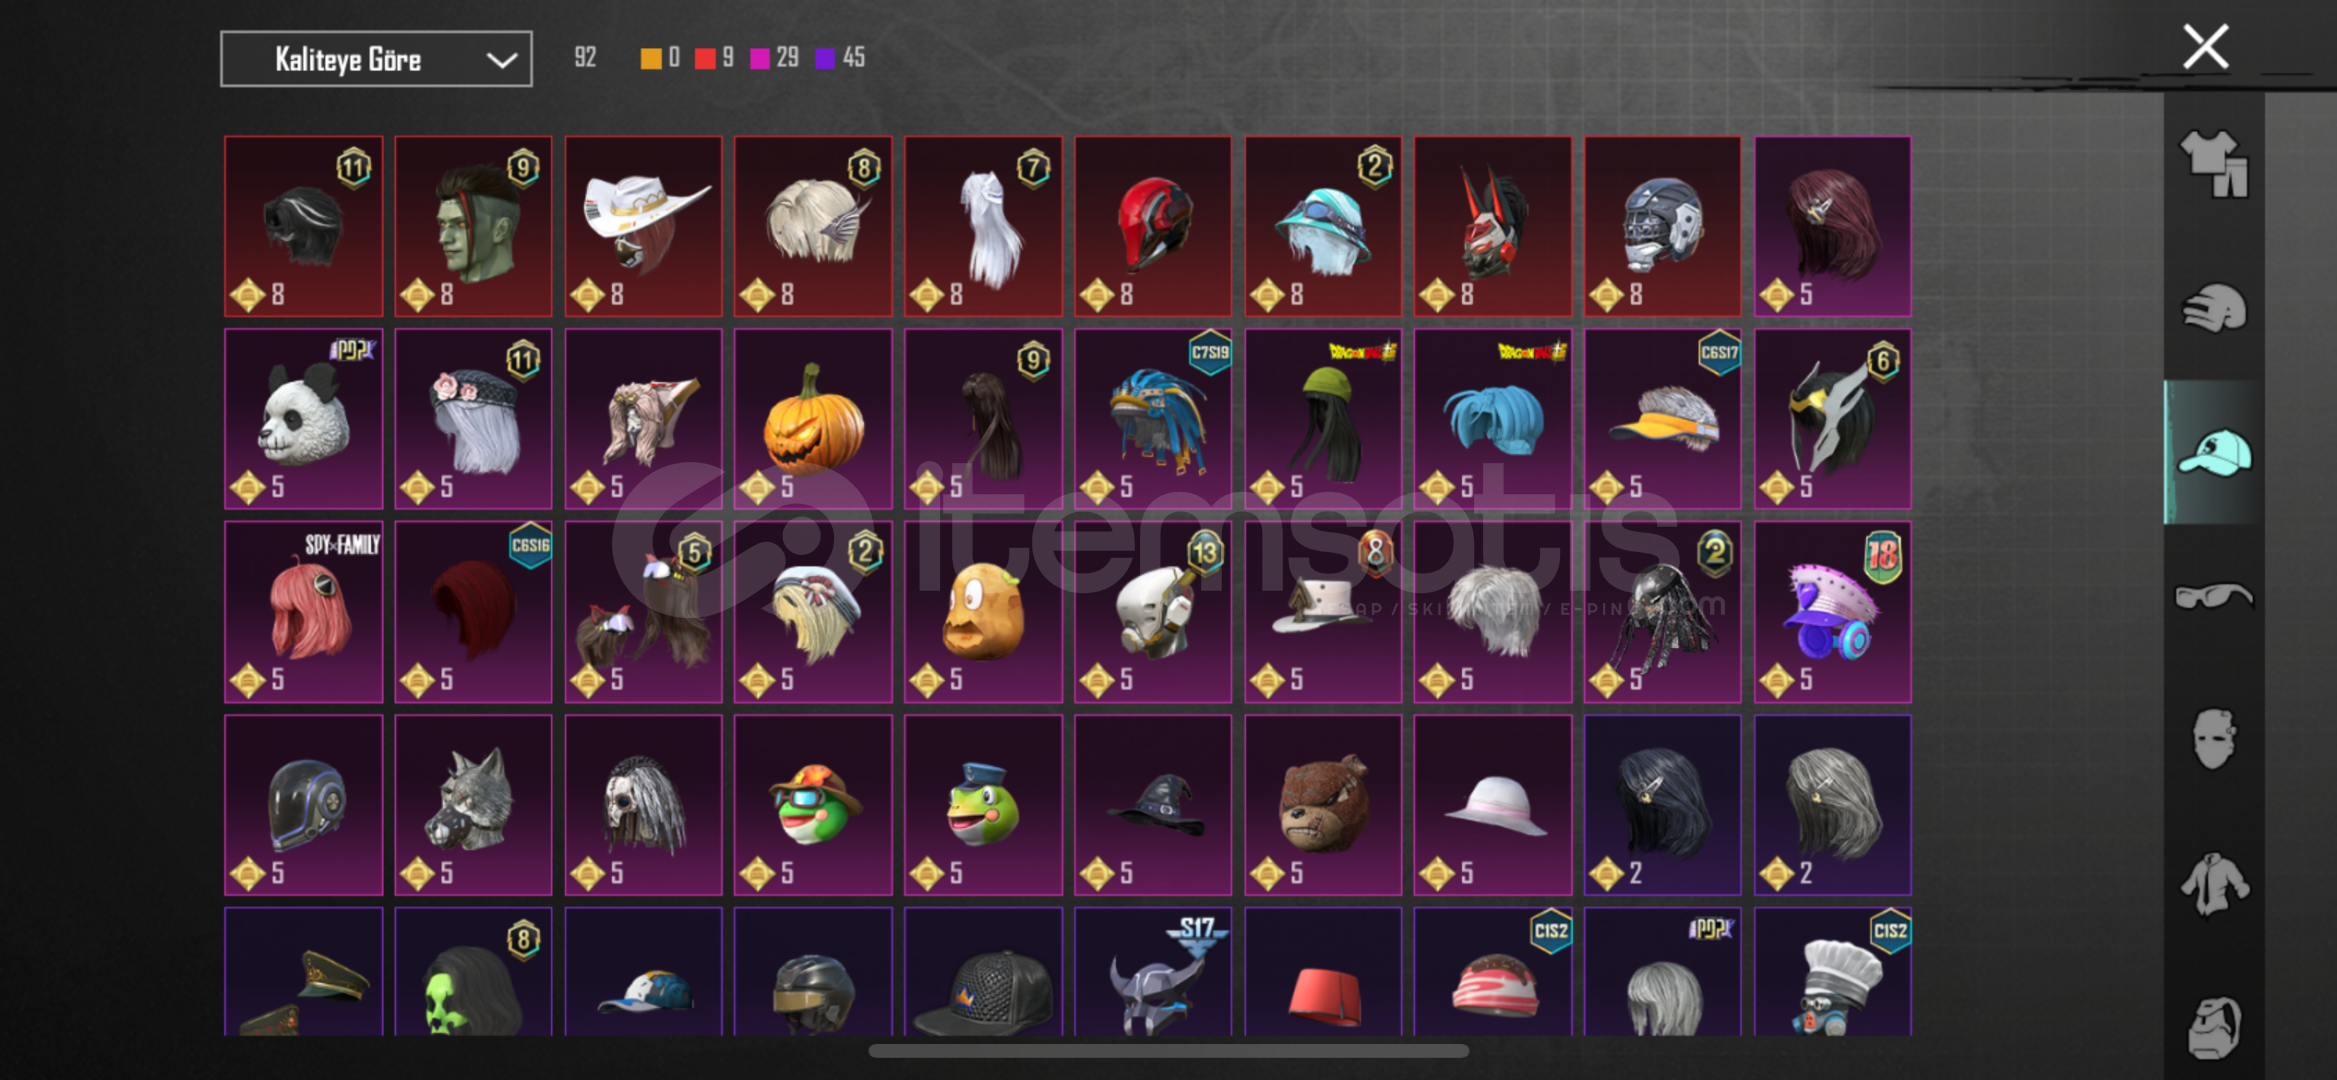Select the pumpkin head item

[813, 419]
